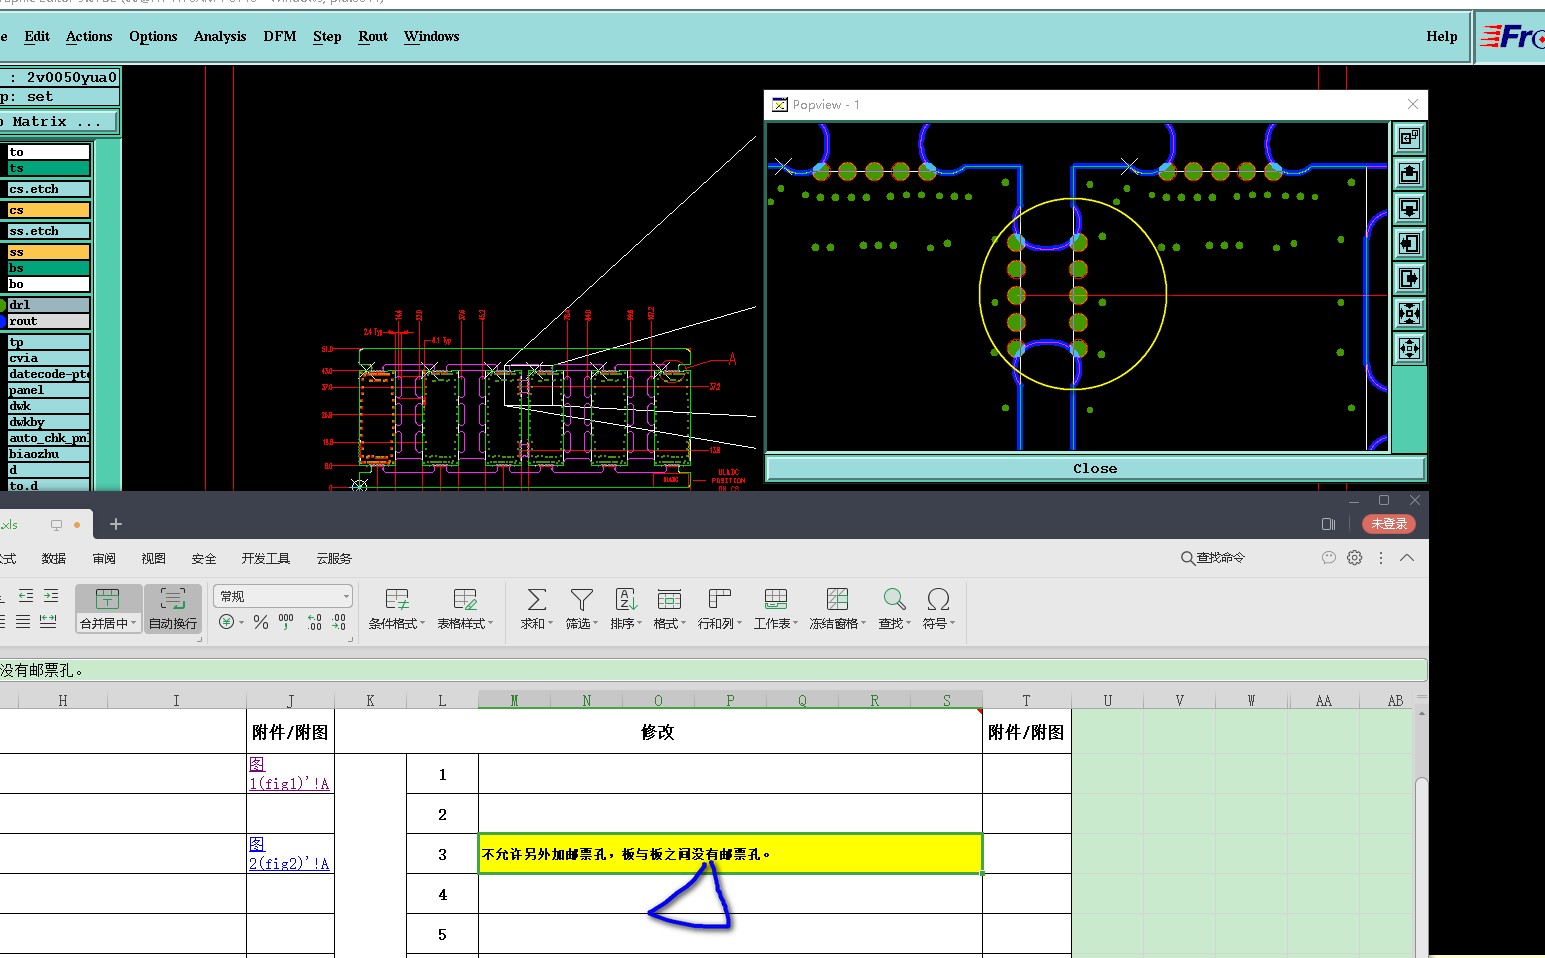Decrease decimal places
Screen dimensions: 1545x958
point(340,622)
